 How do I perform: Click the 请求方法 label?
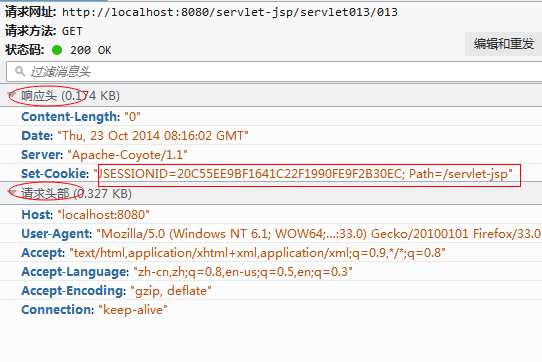click(30, 31)
